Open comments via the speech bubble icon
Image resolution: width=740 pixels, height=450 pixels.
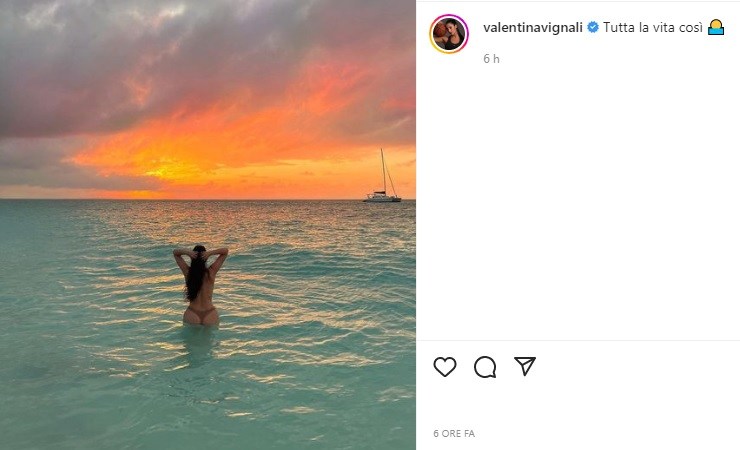(x=485, y=367)
